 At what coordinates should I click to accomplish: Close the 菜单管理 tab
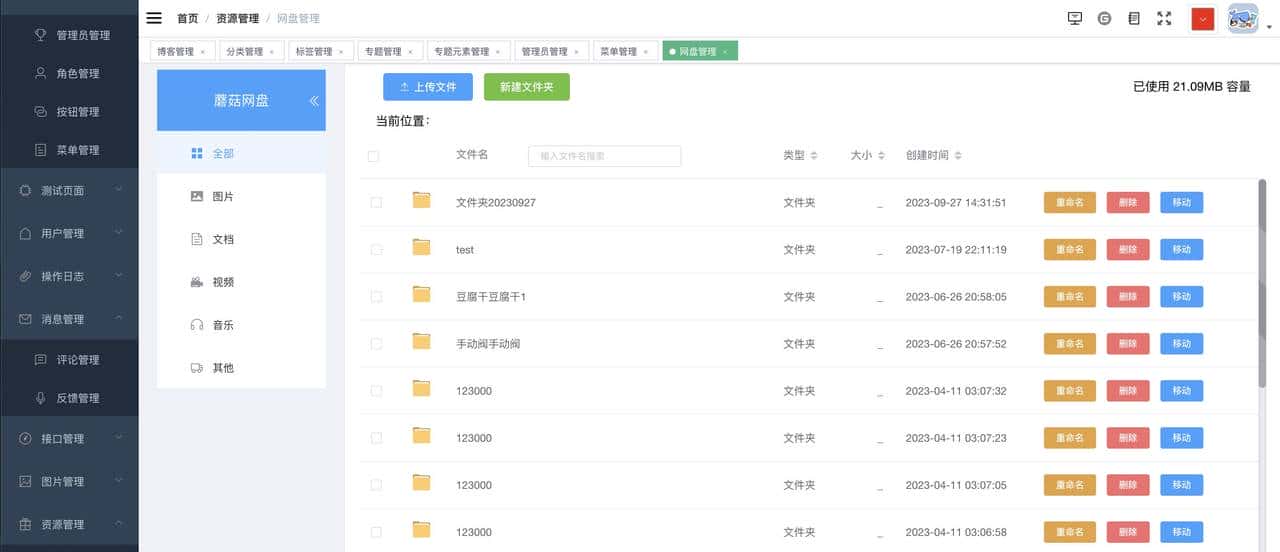(x=645, y=52)
